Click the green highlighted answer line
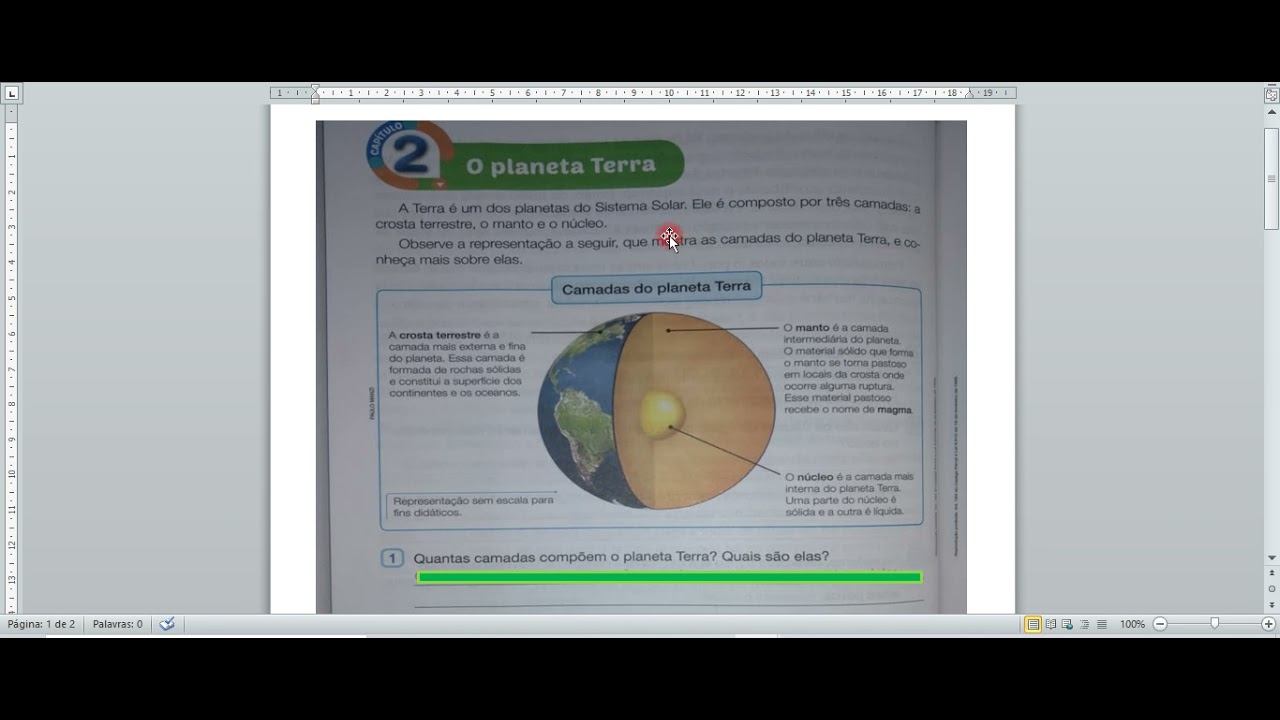Image resolution: width=1280 pixels, height=720 pixels. point(668,577)
